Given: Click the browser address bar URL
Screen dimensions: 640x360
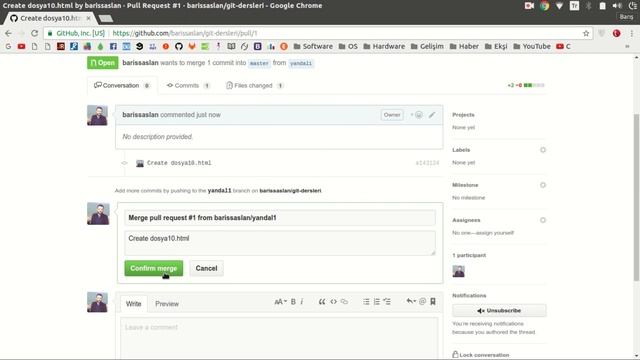Looking at the screenshot, I should (x=185, y=33).
